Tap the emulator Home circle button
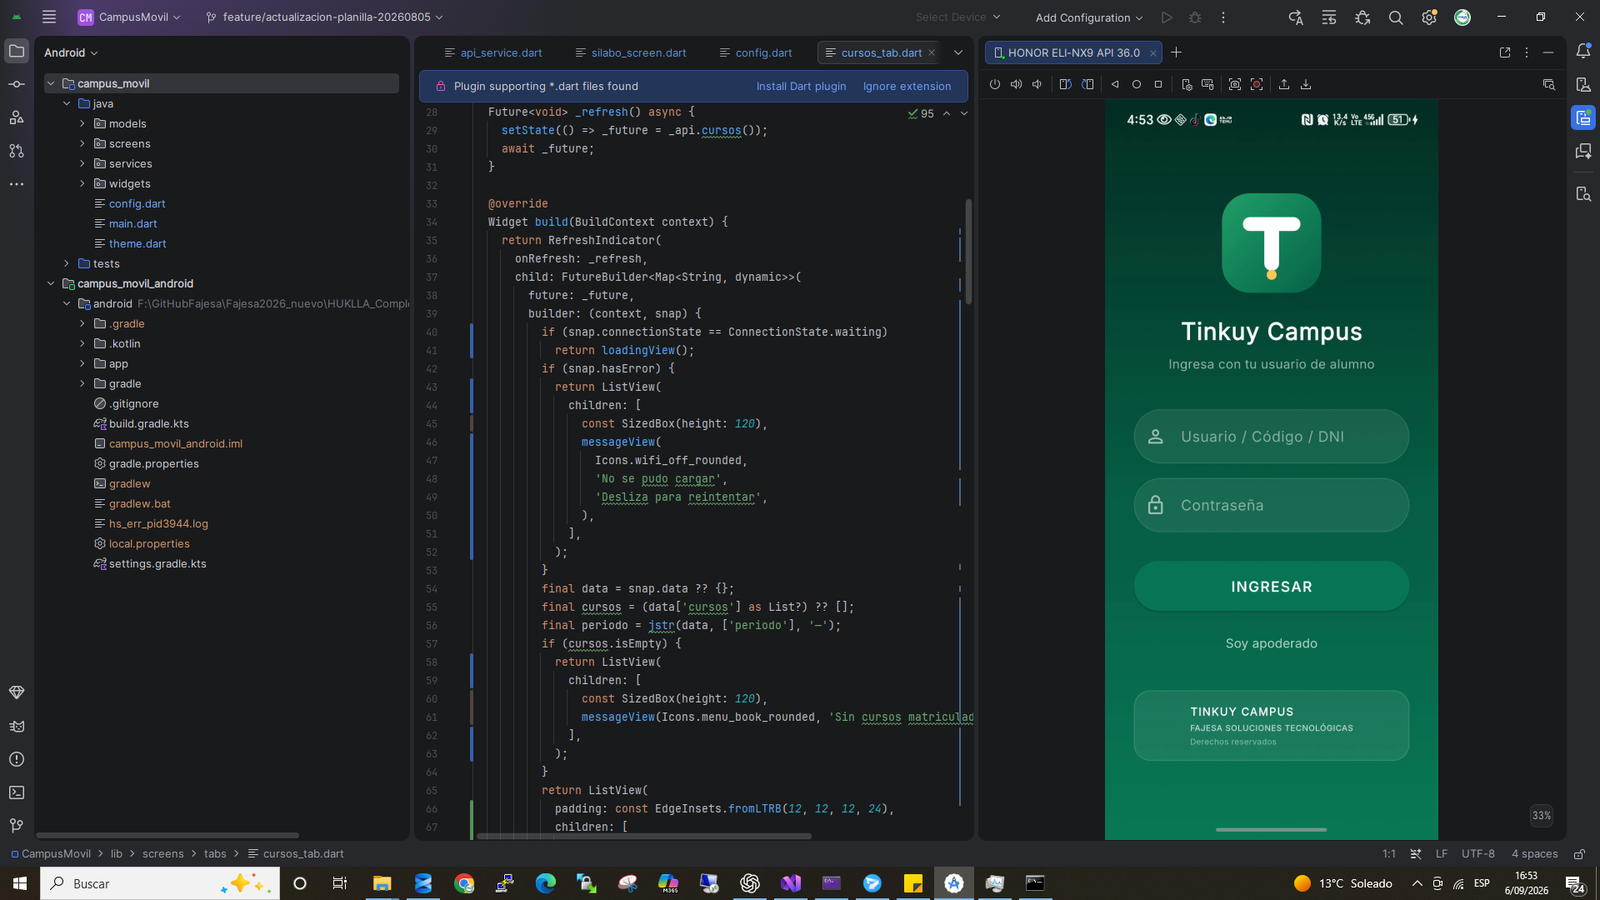 pyautogui.click(x=1137, y=85)
